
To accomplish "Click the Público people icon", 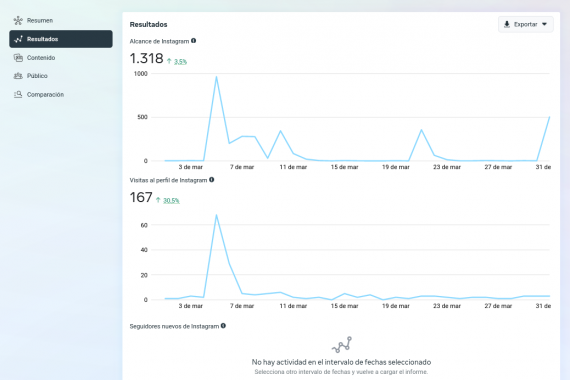I will (18, 76).
